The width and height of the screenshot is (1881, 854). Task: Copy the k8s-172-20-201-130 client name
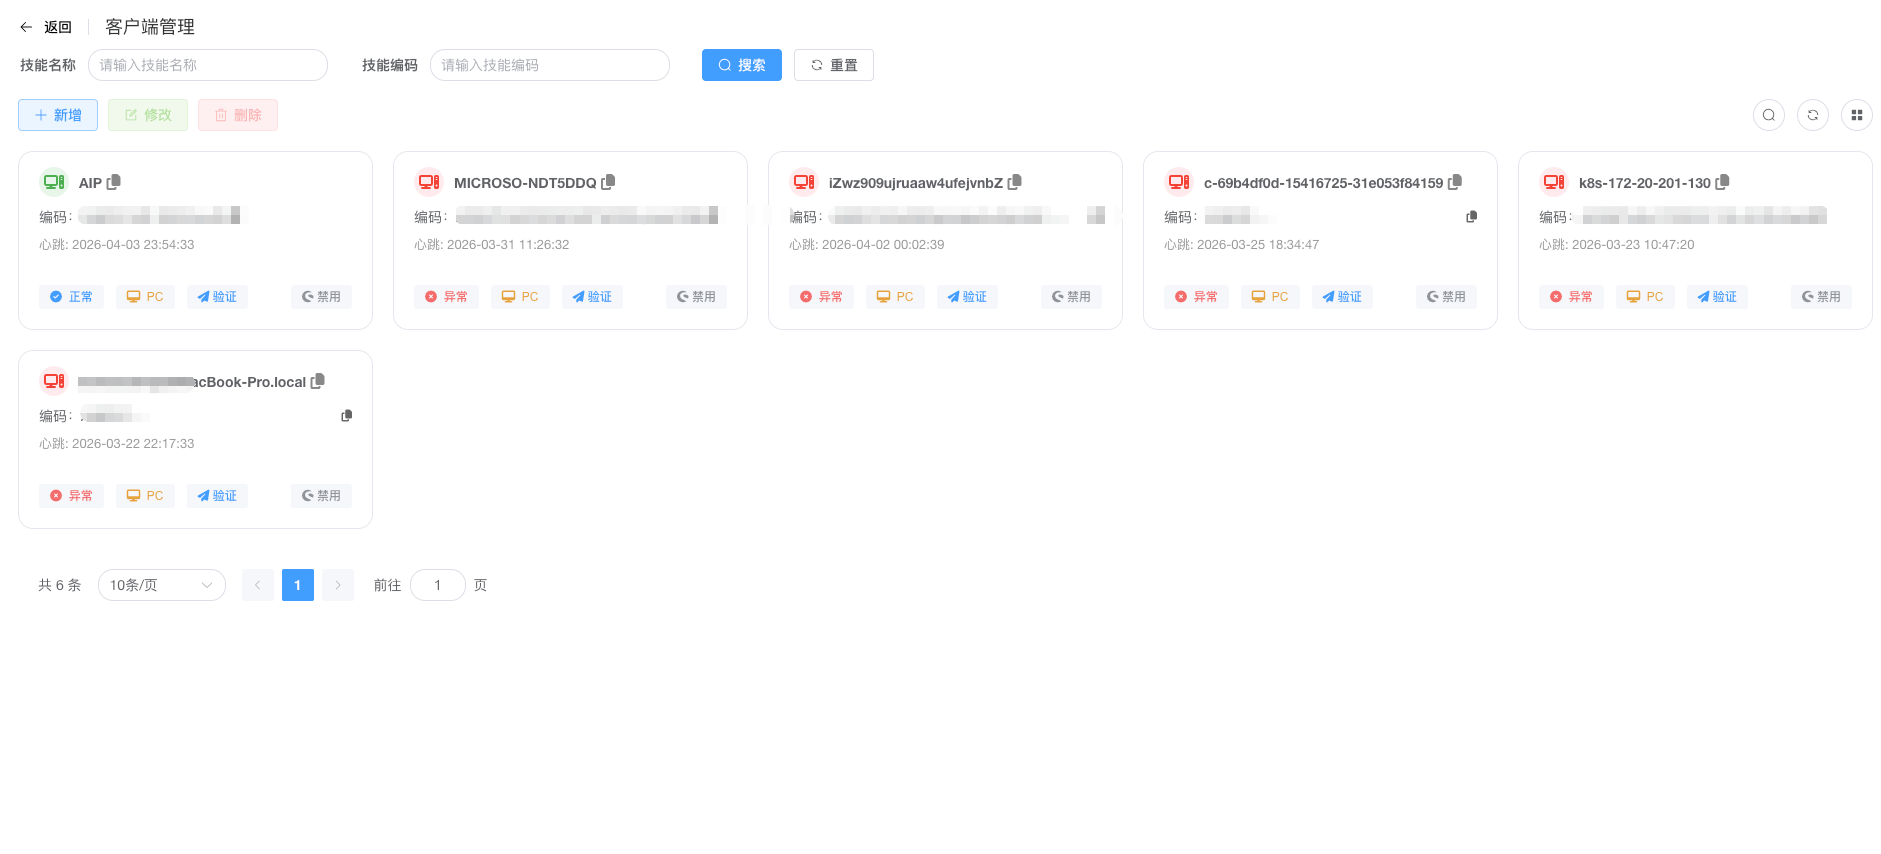(x=1722, y=182)
